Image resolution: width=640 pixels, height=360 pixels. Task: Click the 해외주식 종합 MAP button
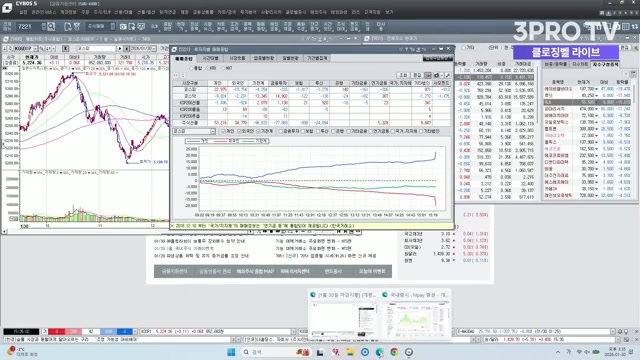point(255,271)
